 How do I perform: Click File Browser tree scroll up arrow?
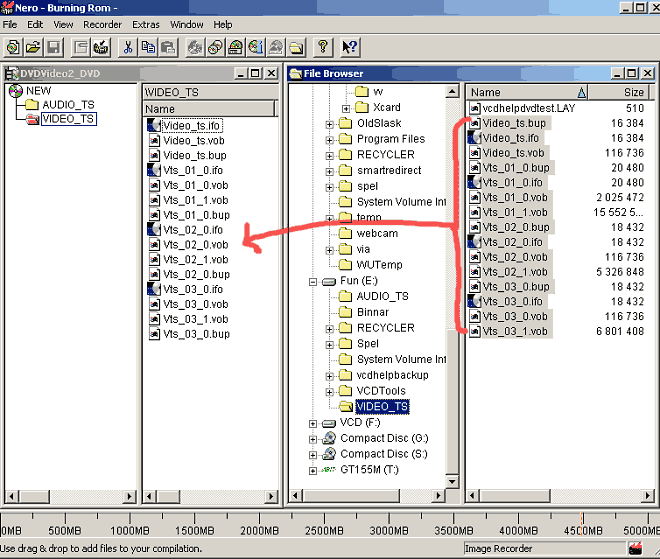tap(452, 91)
